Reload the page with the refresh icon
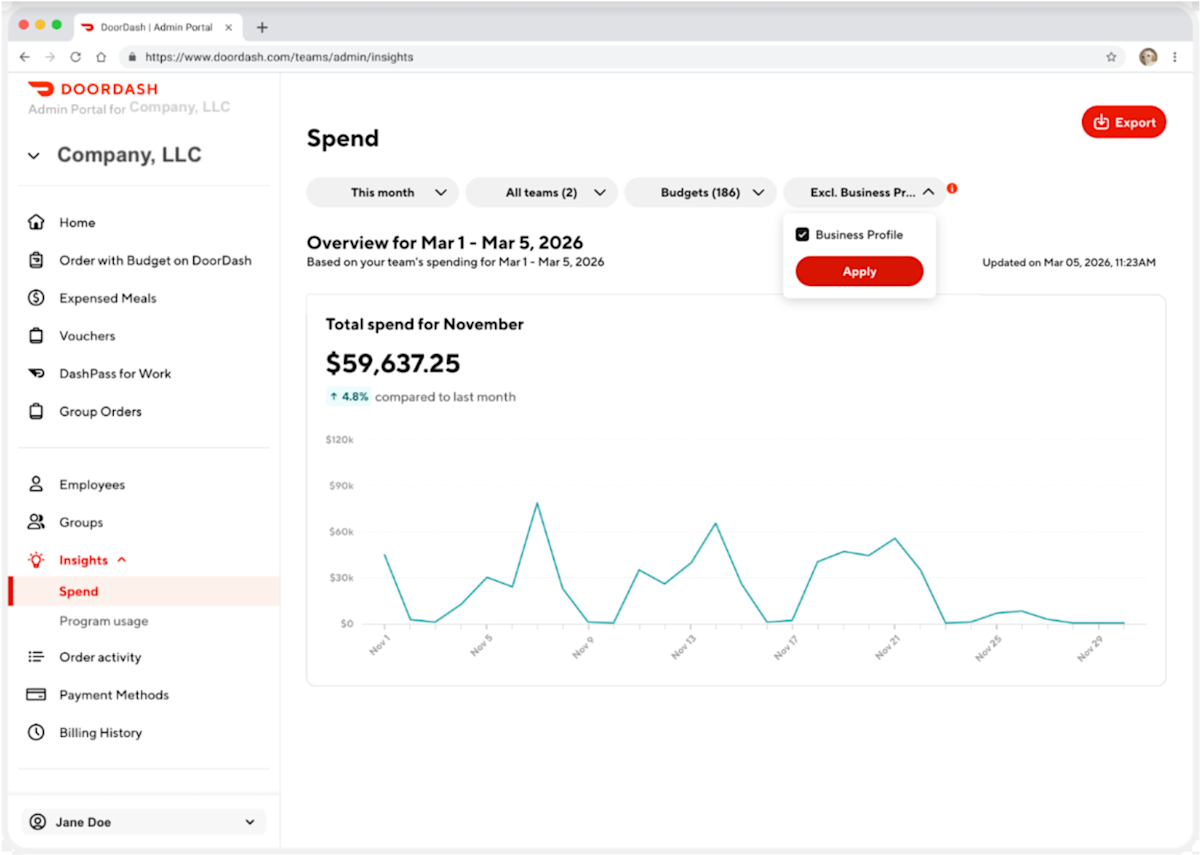Viewport: 1200px width, 855px height. 75,57
